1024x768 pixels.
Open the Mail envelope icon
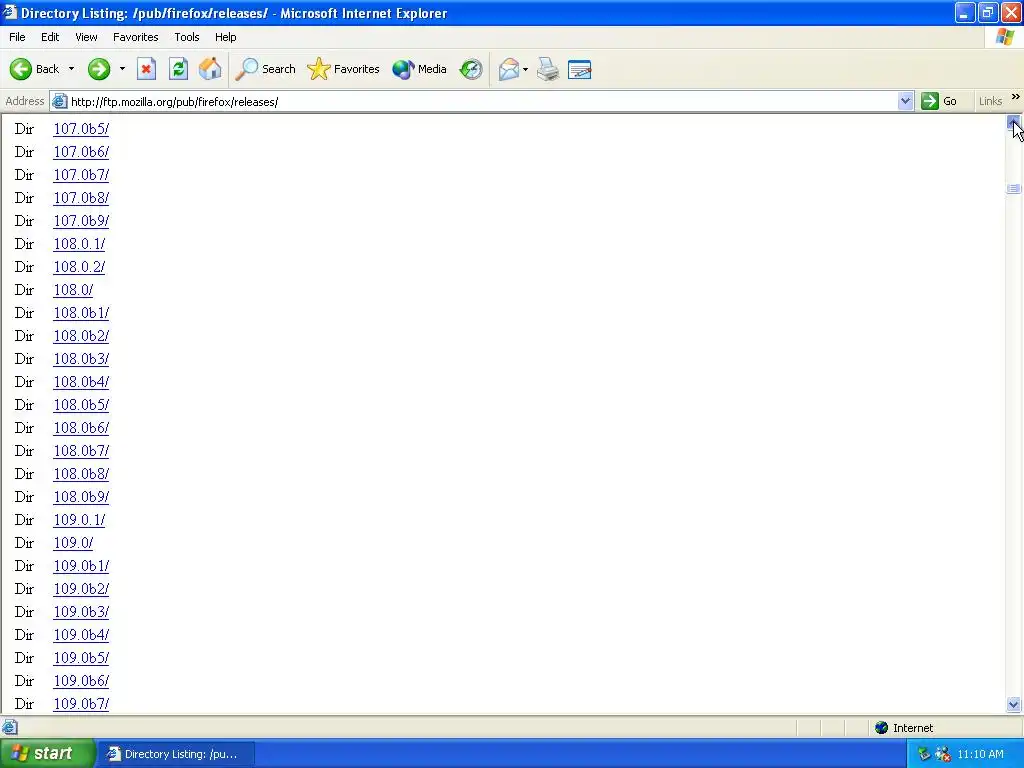click(508, 69)
